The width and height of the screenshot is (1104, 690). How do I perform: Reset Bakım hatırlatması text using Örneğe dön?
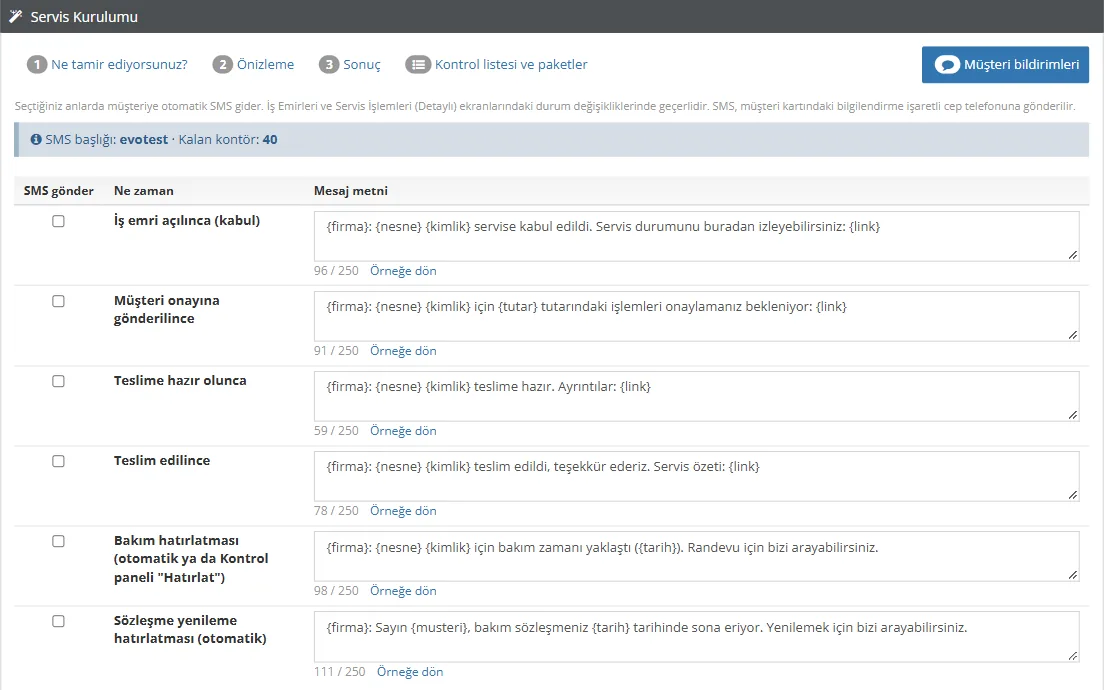(x=403, y=591)
